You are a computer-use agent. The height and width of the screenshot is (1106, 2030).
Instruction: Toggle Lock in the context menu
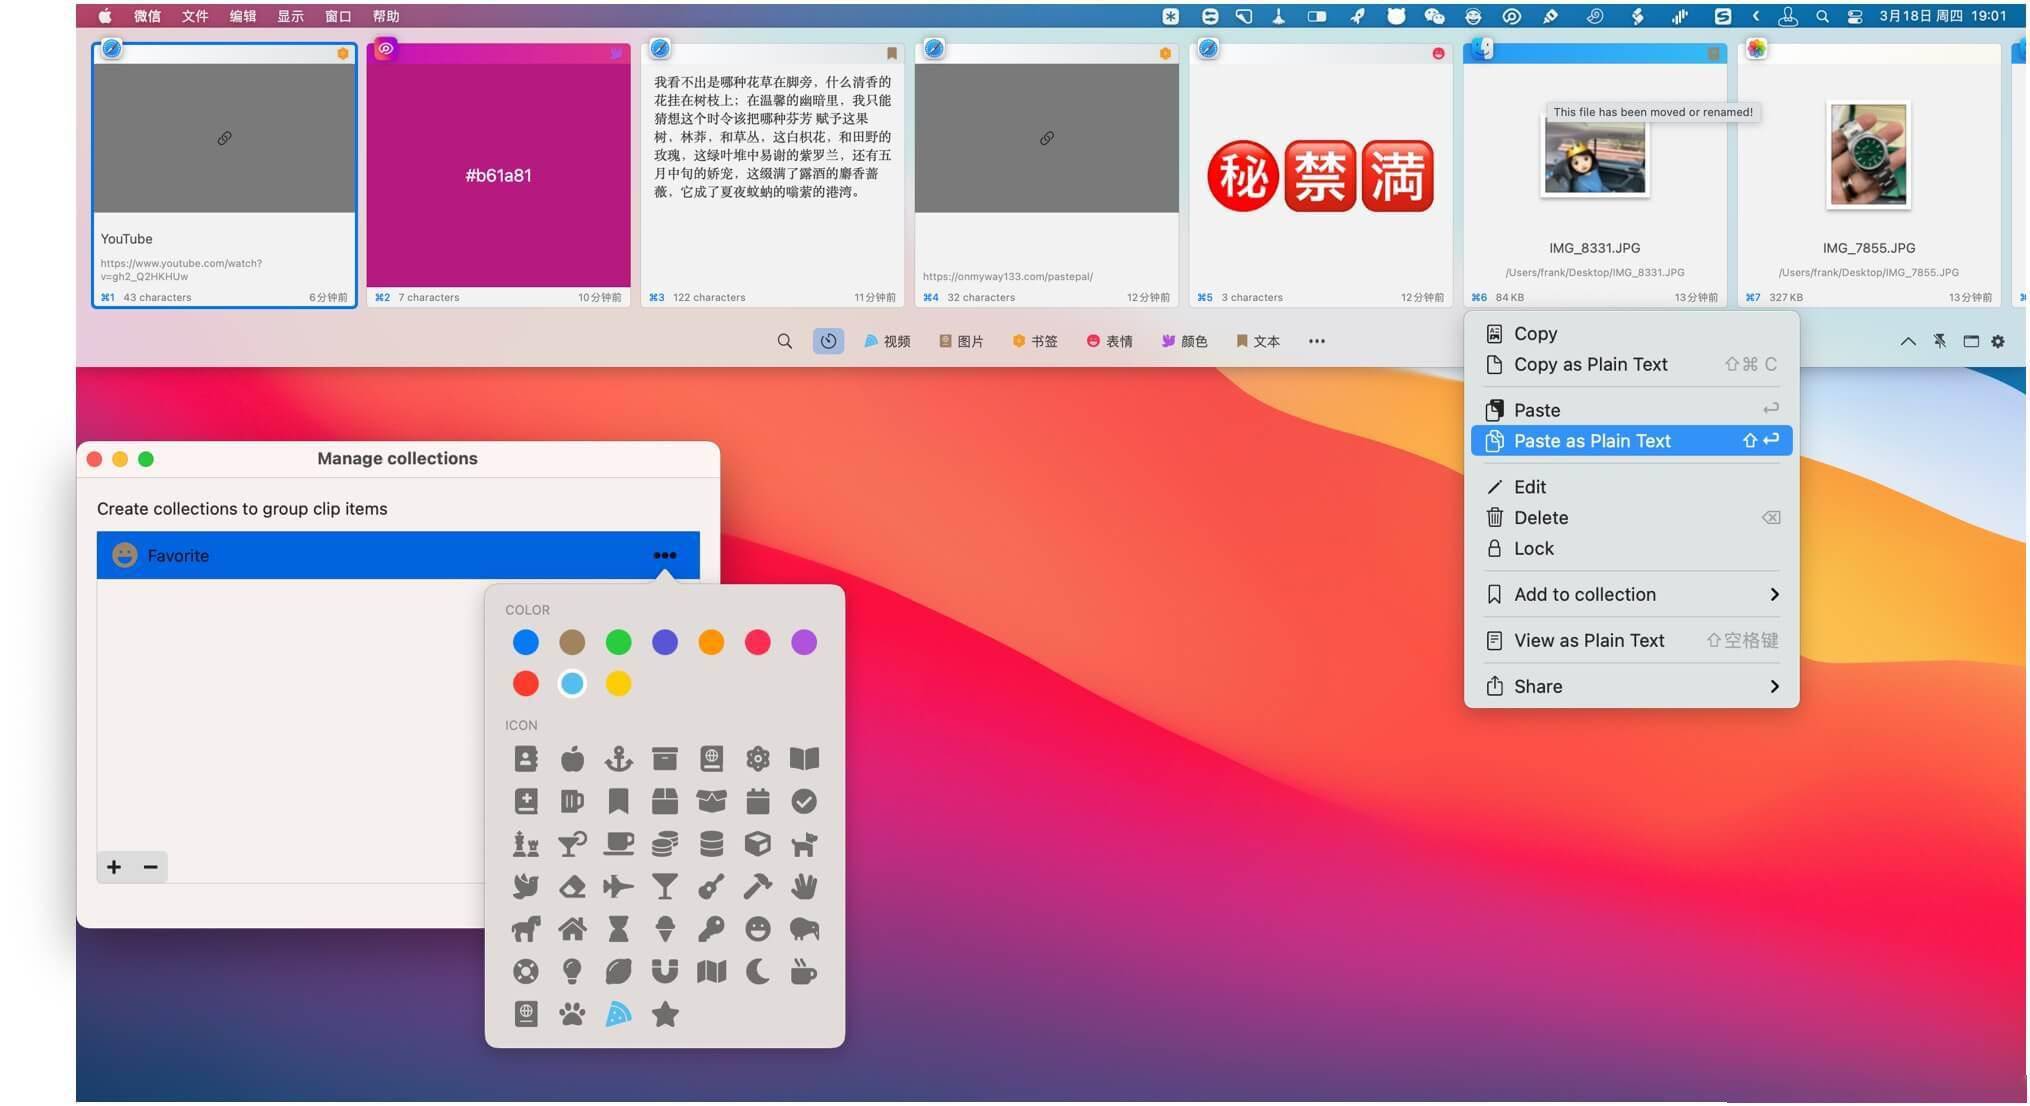pyautogui.click(x=1533, y=549)
